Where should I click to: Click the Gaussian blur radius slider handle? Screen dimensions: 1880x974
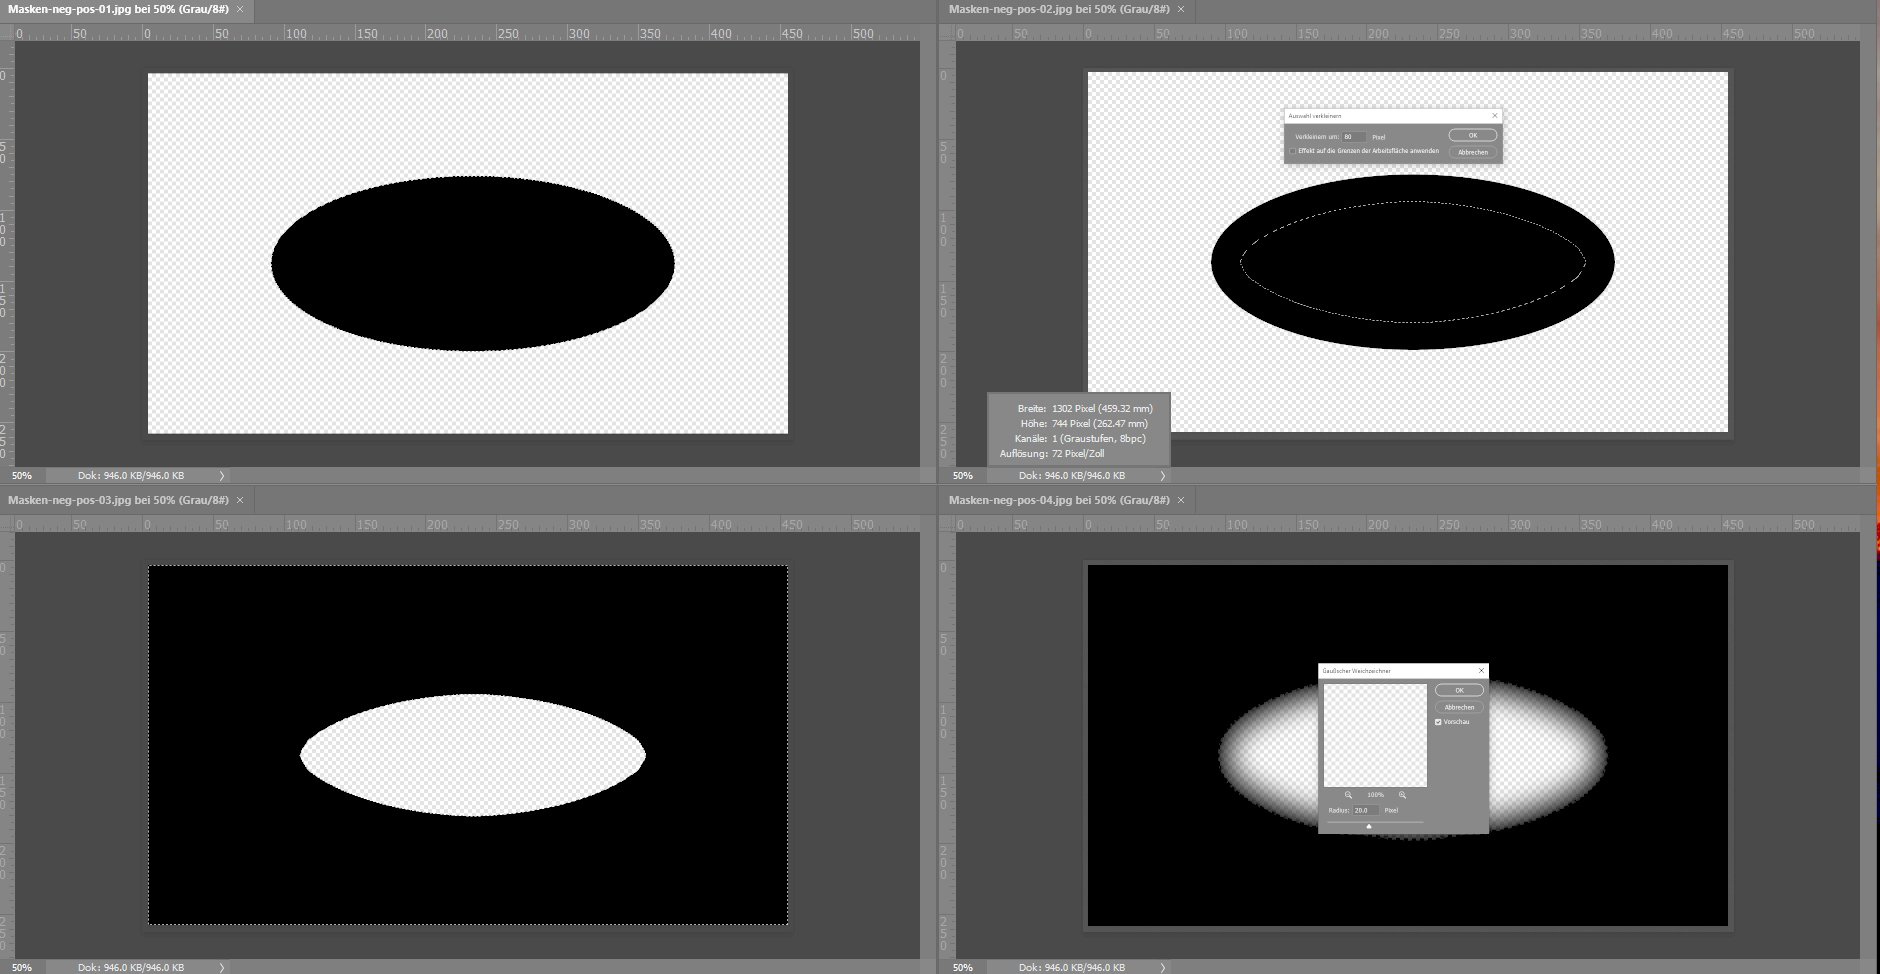point(1368,826)
